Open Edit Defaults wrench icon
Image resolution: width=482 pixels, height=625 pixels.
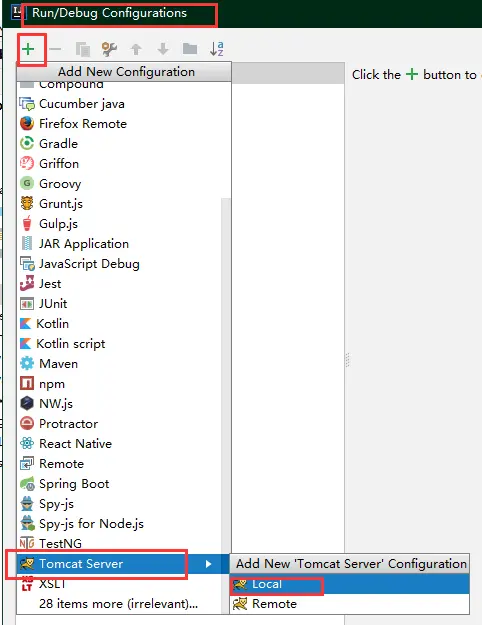[x=109, y=49]
